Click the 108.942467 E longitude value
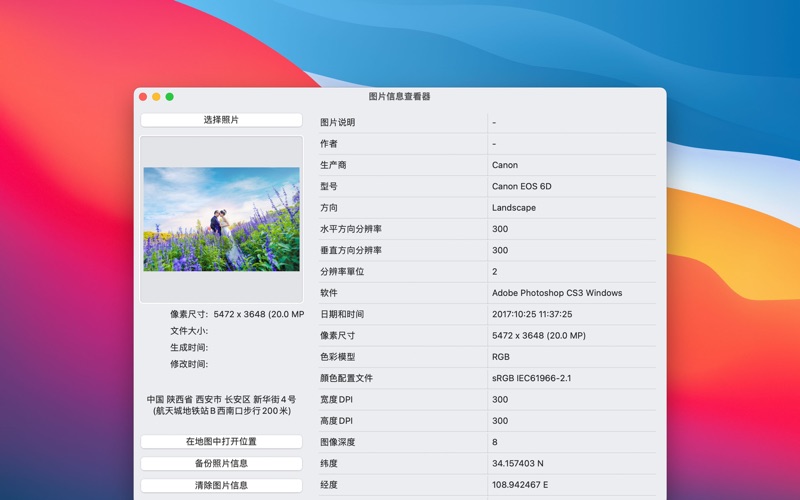 [520, 485]
